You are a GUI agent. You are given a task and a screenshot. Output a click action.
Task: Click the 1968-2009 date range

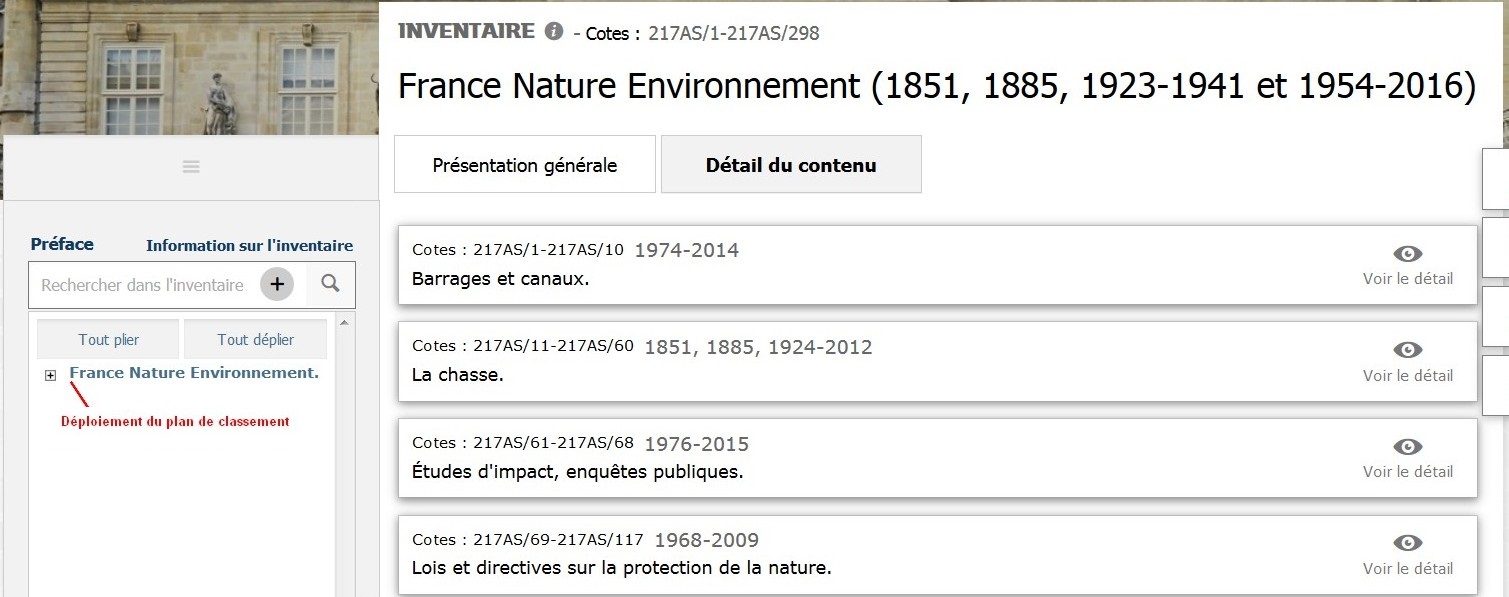click(x=707, y=540)
